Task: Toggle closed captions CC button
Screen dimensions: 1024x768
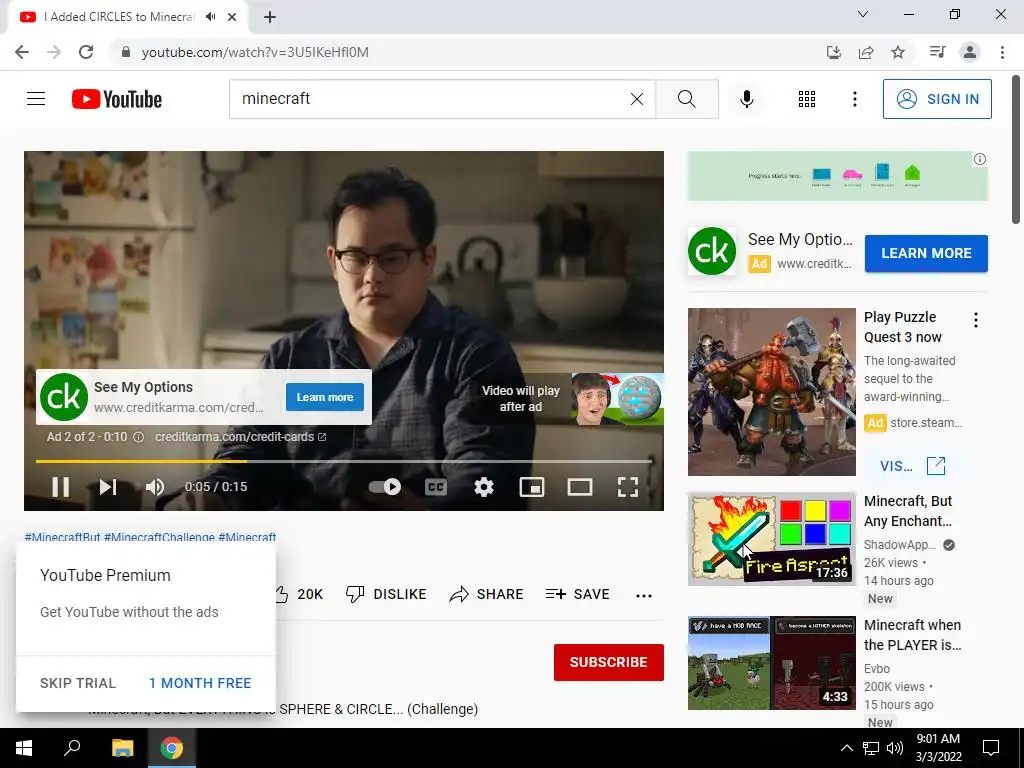Action: (436, 487)
